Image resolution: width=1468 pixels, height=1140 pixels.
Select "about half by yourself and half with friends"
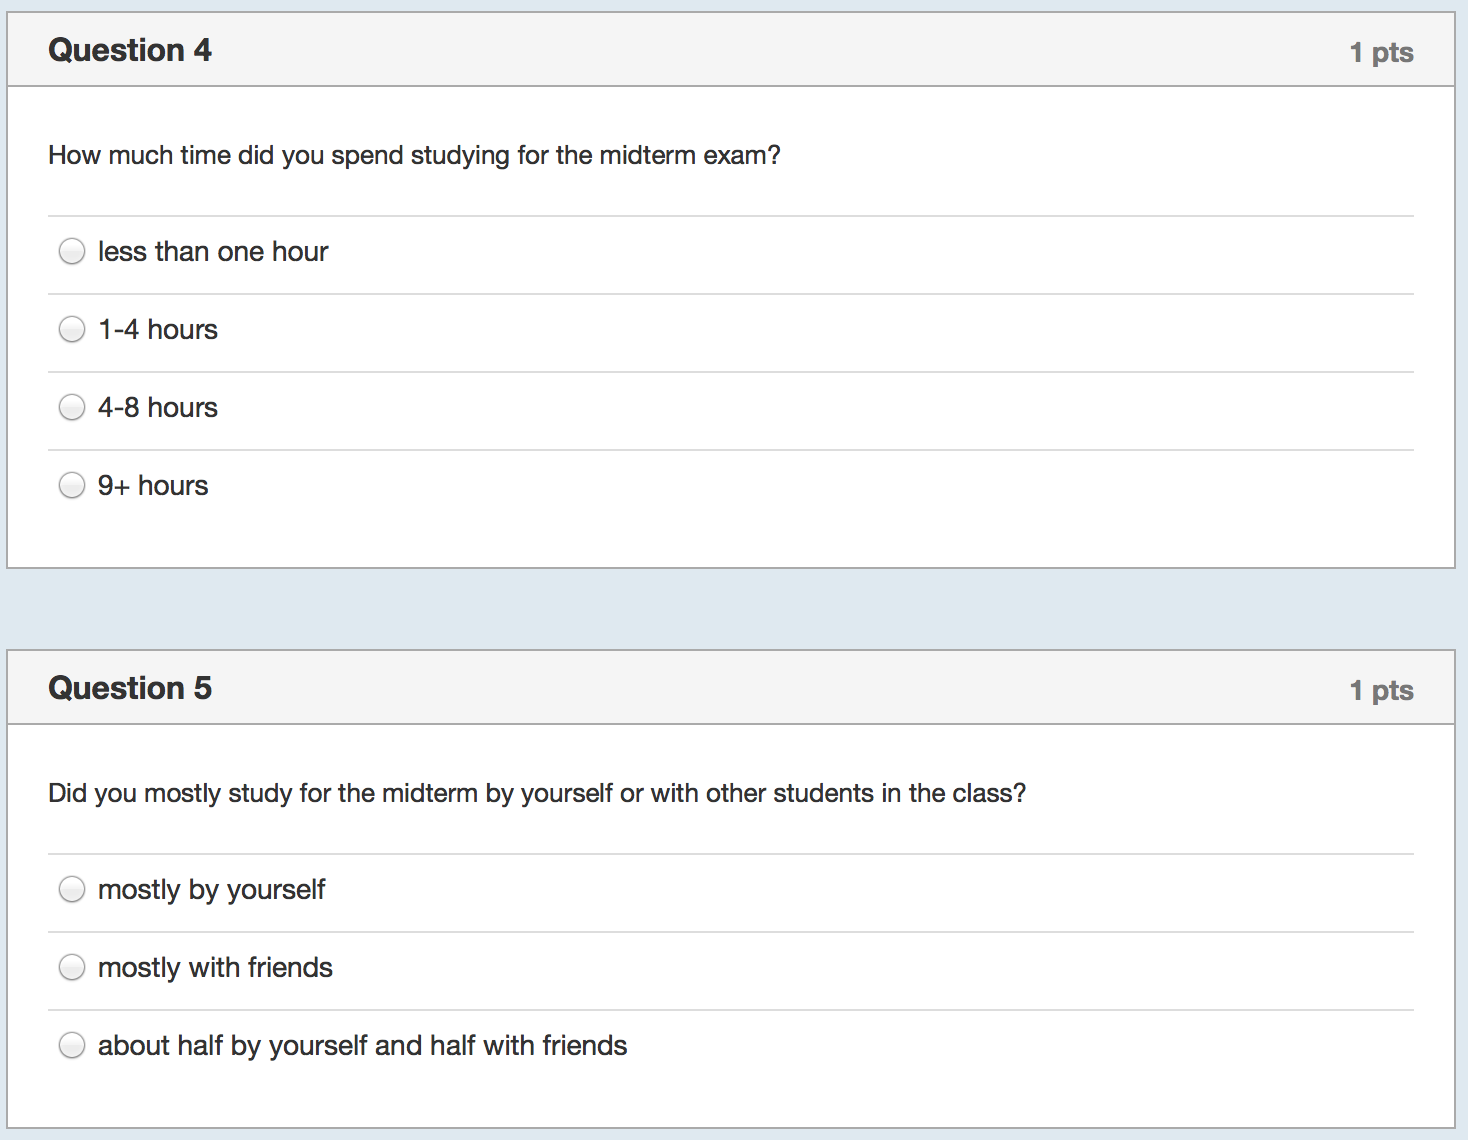pos(72,1045)
